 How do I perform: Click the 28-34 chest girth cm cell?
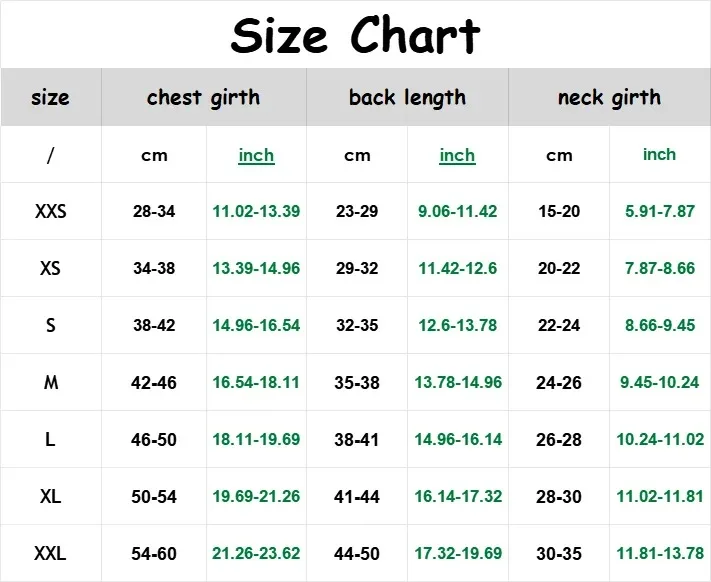[154, 212]
